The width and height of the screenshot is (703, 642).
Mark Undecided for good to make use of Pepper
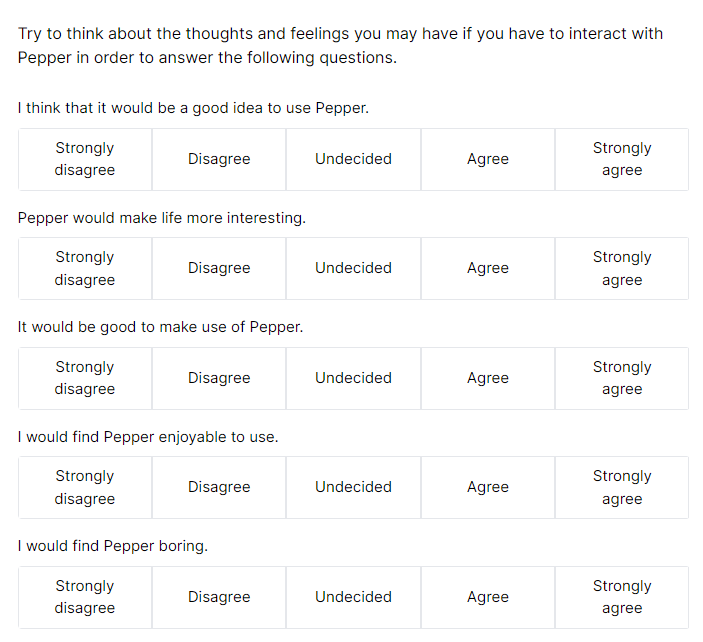353,378
